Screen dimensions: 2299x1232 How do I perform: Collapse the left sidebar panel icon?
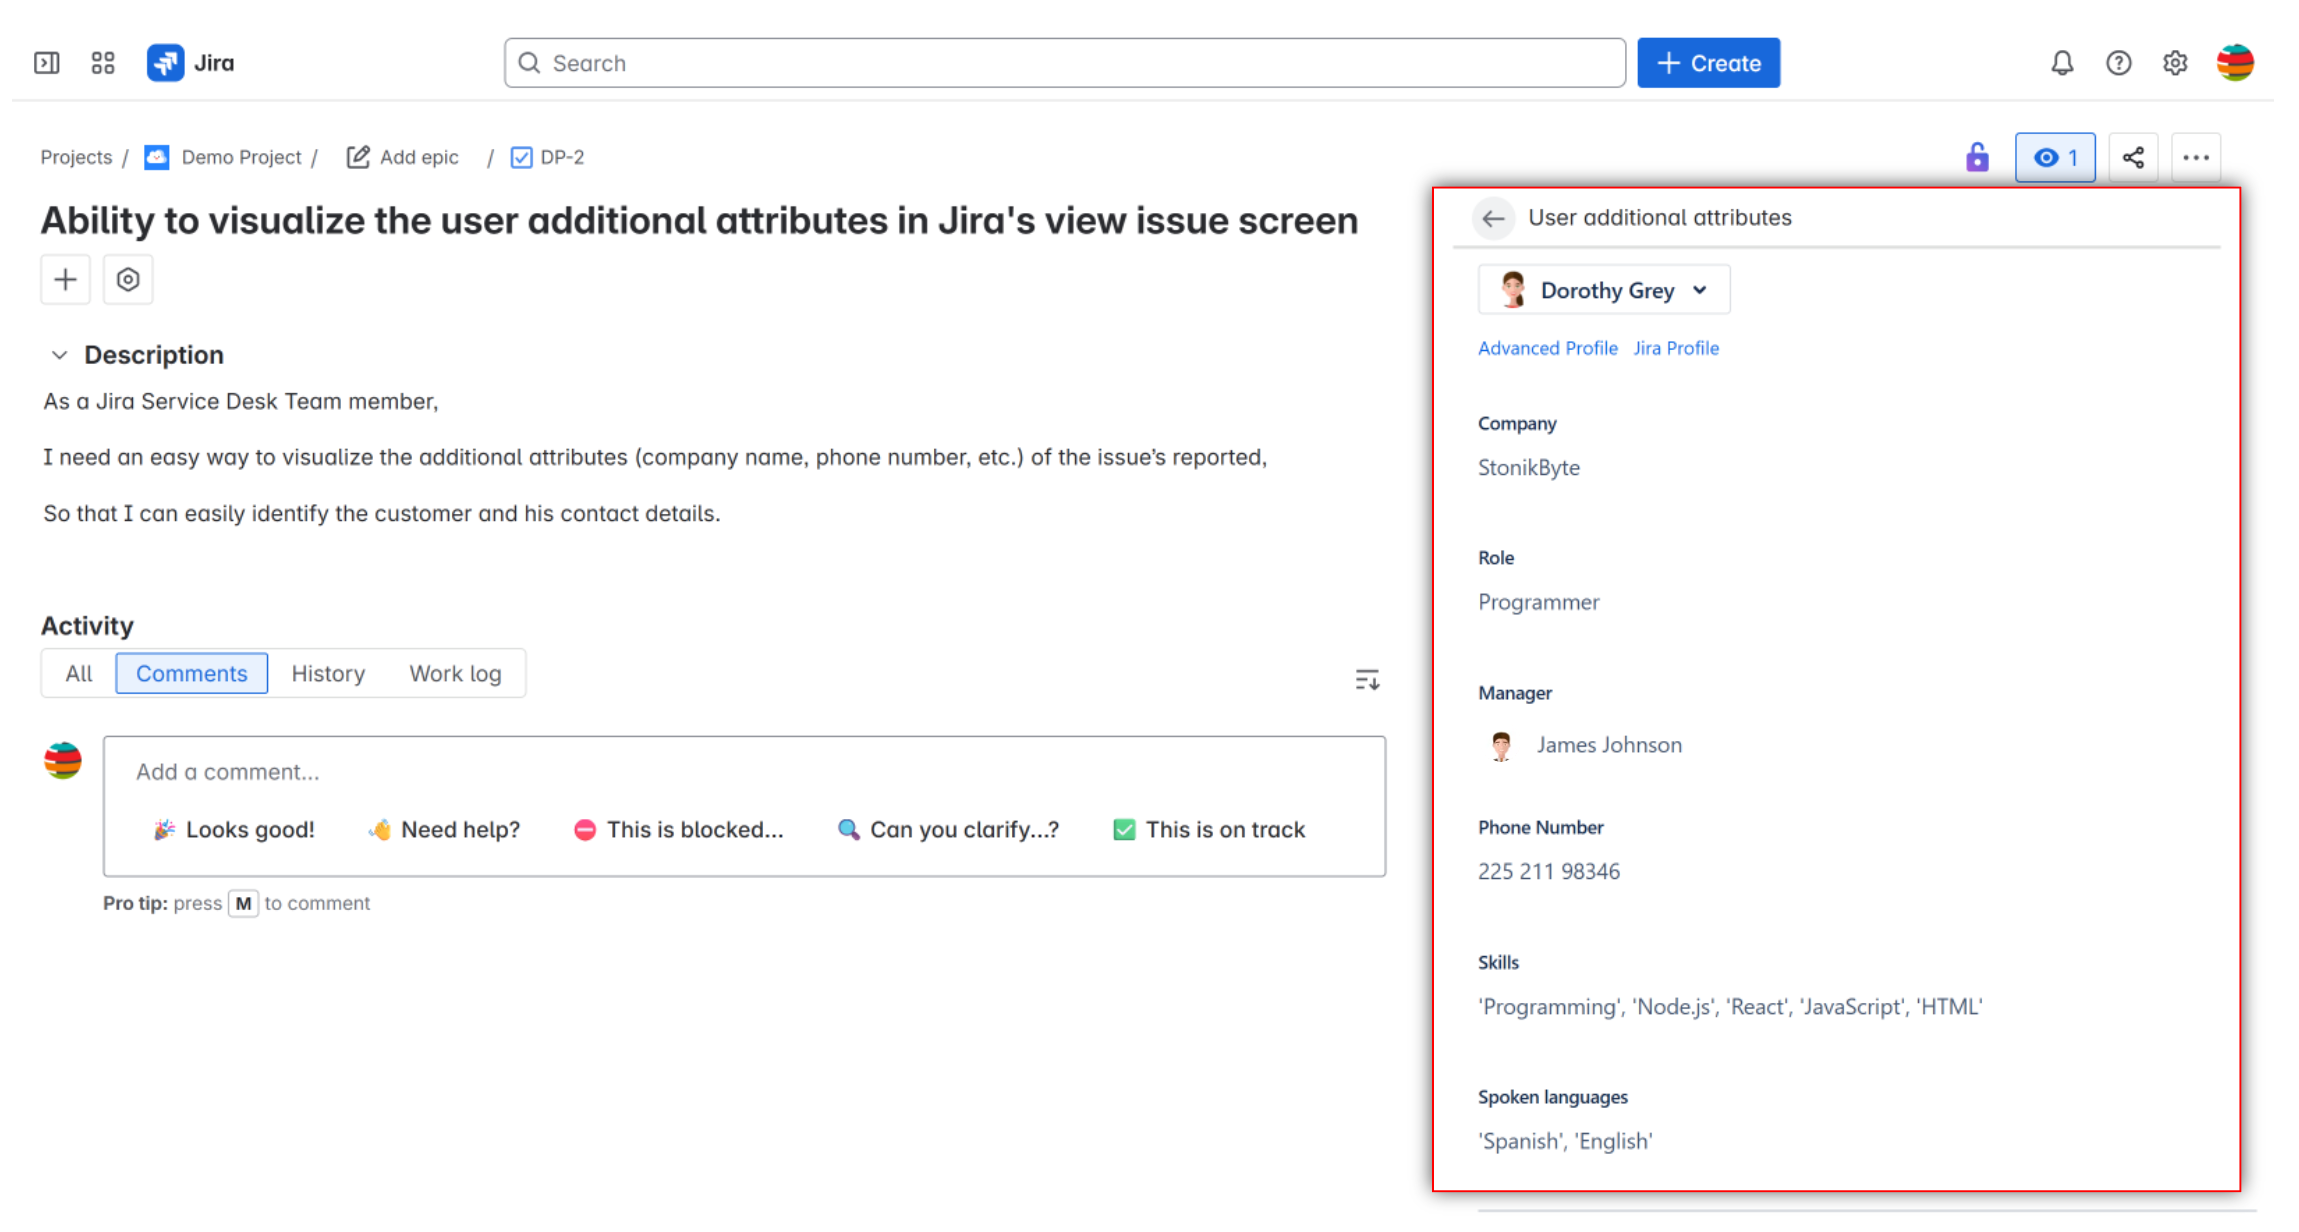(x=46, y=63)
